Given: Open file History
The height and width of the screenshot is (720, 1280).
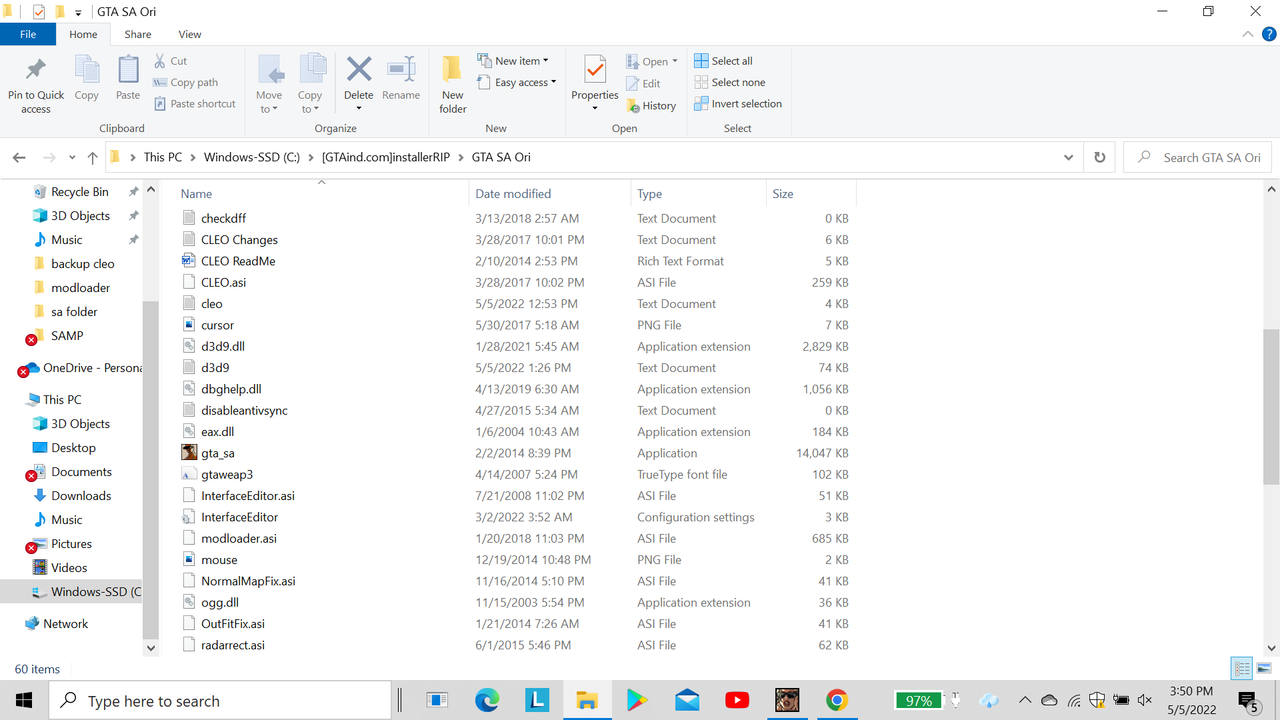Looking at the screenshot, I should pos(651,106).
